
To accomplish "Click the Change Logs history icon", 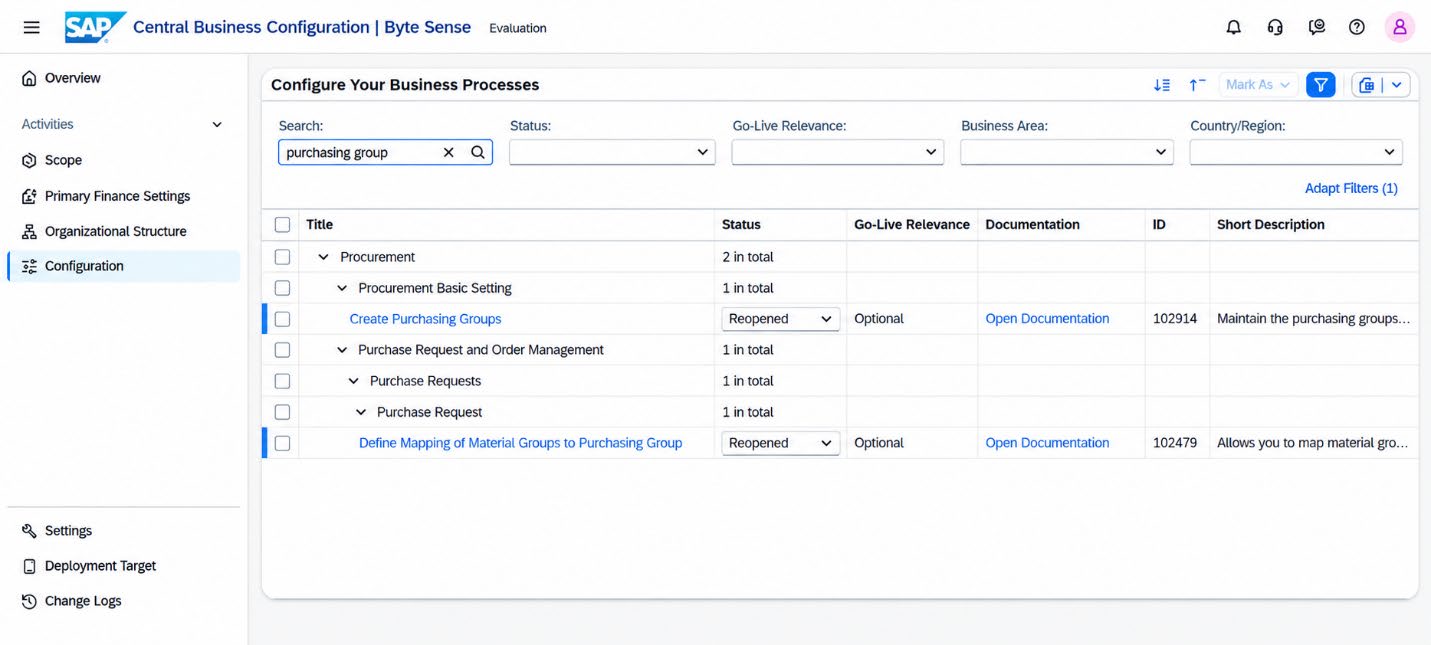I will pyautogui.click(x=29, y=601).
